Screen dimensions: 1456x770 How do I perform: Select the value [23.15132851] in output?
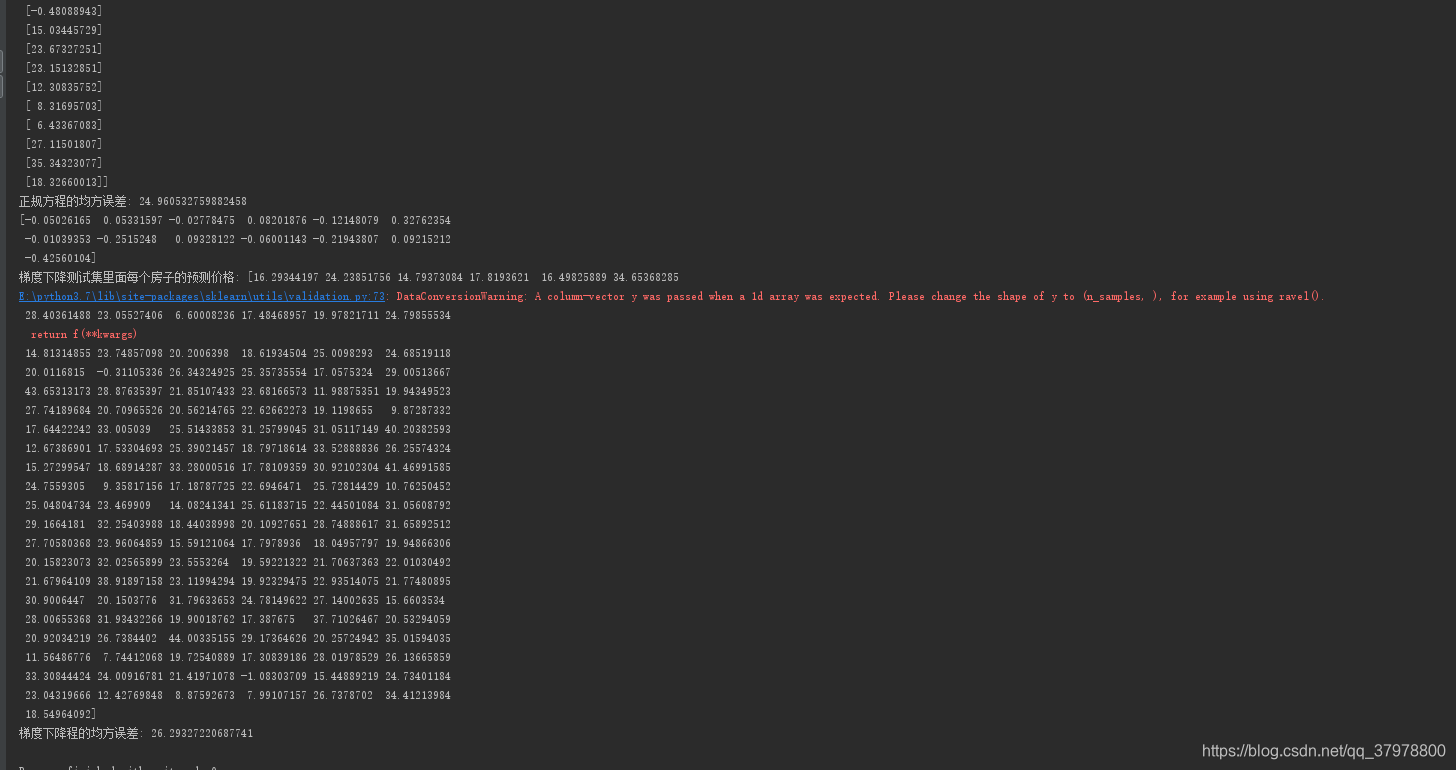(64, 68)
